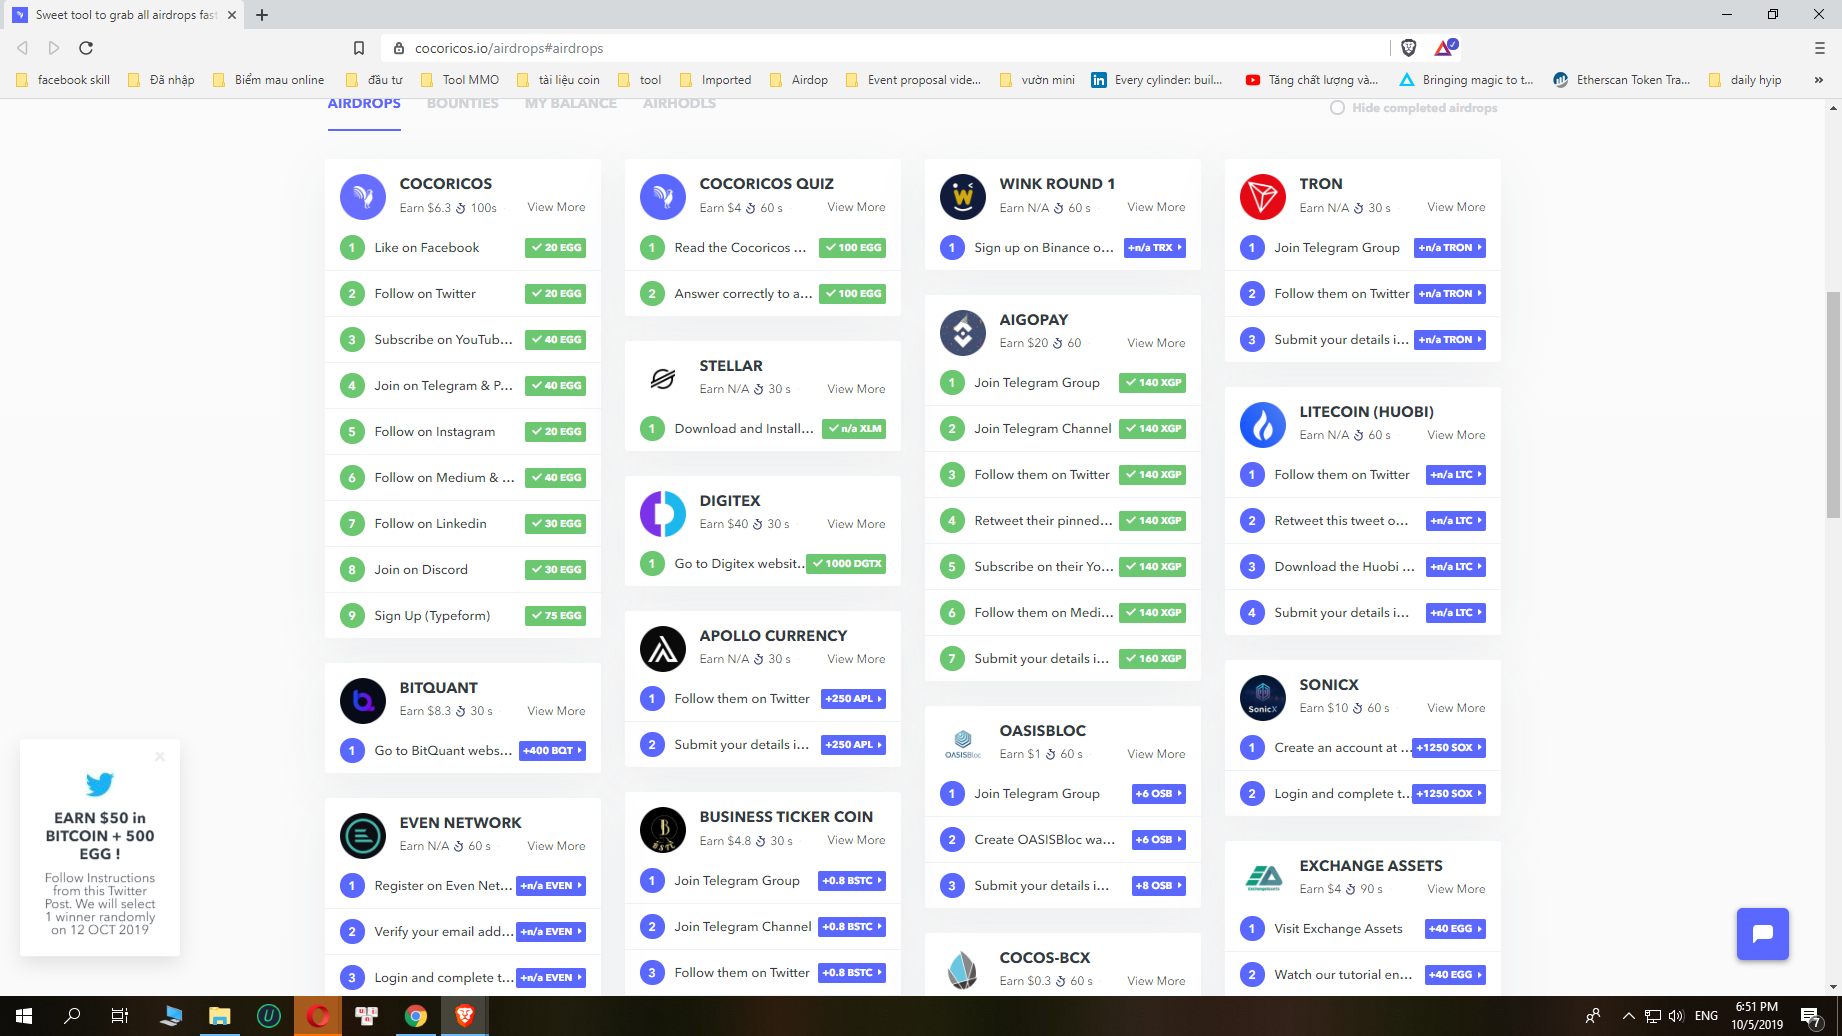Open the Tool MMO bookmark folder
This screenshot has height=1036, width=1842.
tap(460, 80)
